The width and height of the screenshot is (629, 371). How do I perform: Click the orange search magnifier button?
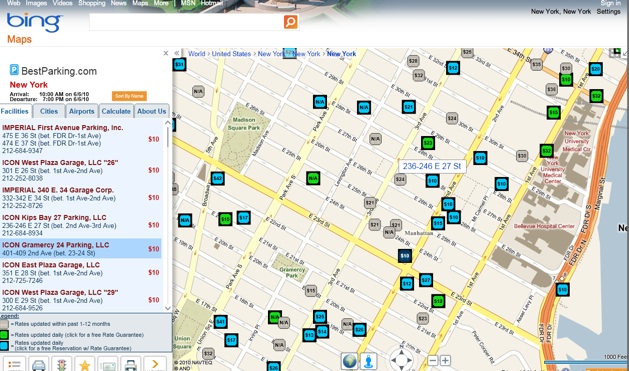[290, 22]
